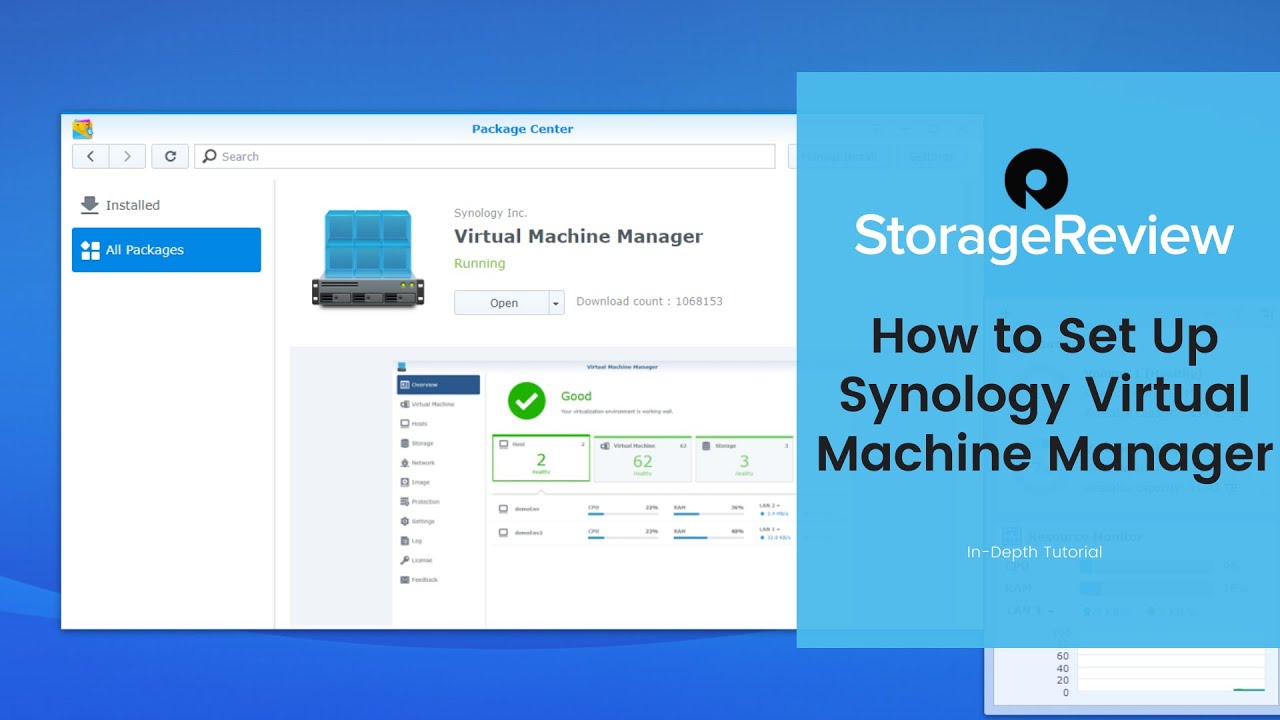
Task: Focus the Package Center search field
Action: click(484, 156)
